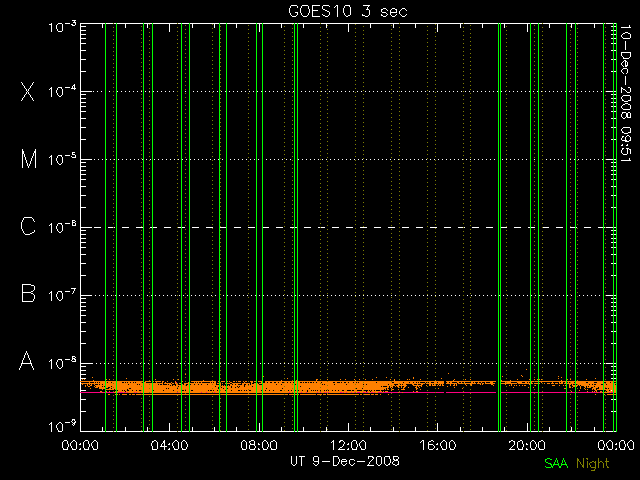
Task: Click the 10⁻⁴ y-axis tick label
Action: pos(62,91)
